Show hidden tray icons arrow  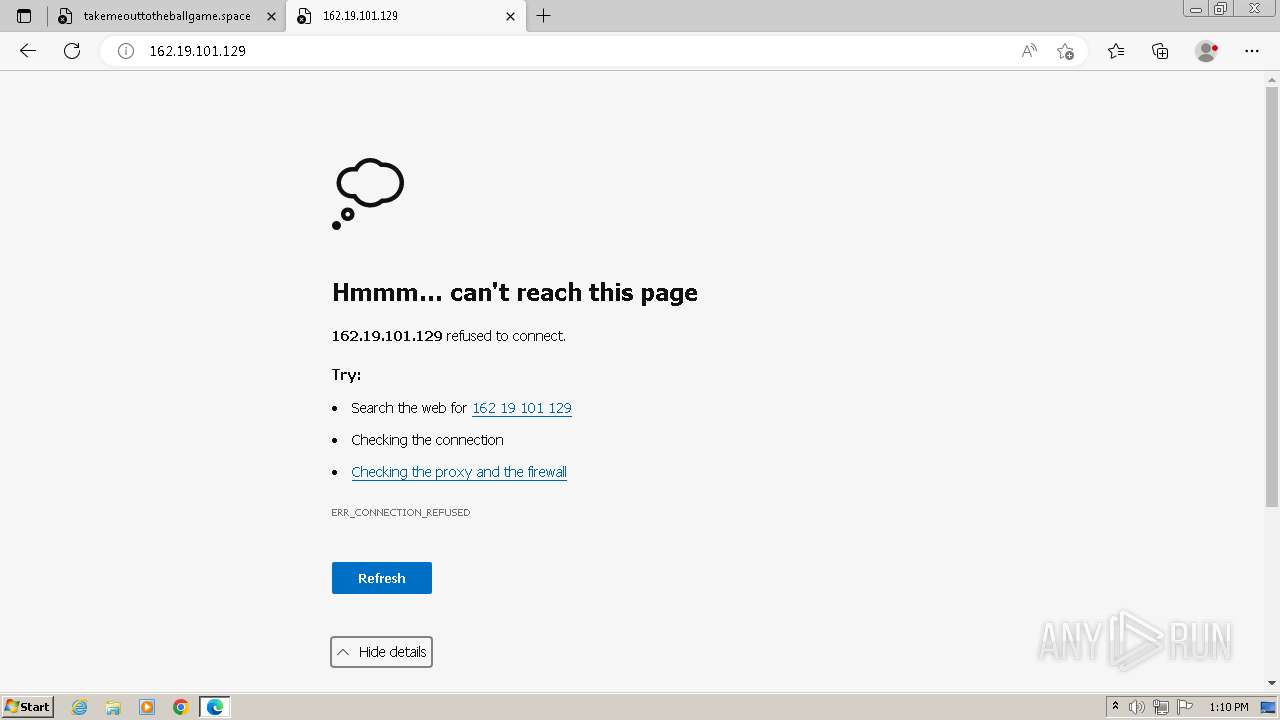coord(1115,707)
